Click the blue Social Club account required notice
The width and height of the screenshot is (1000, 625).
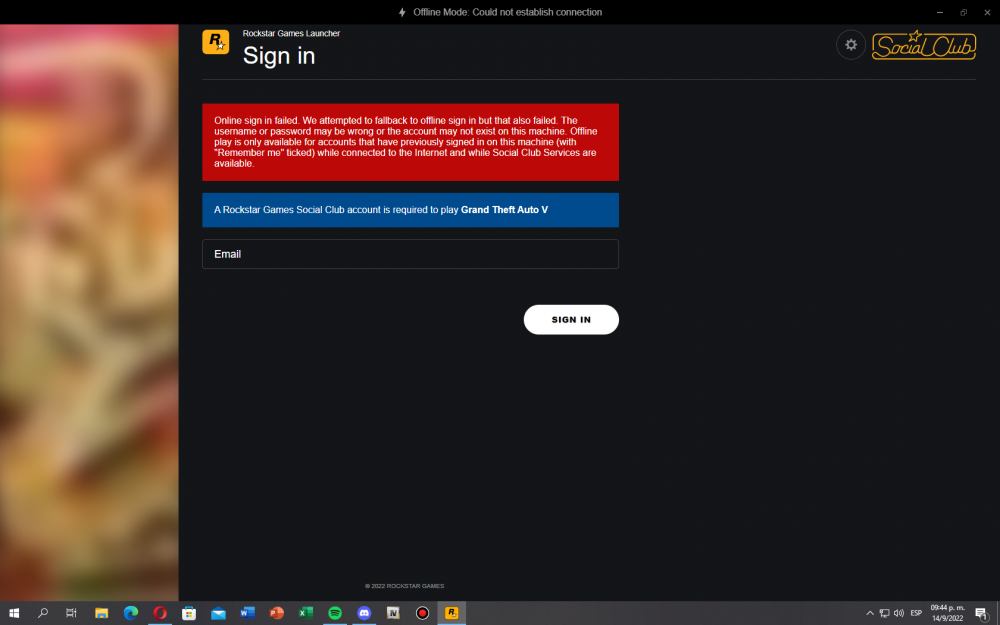pyautogui.click(x=410, y=210)
